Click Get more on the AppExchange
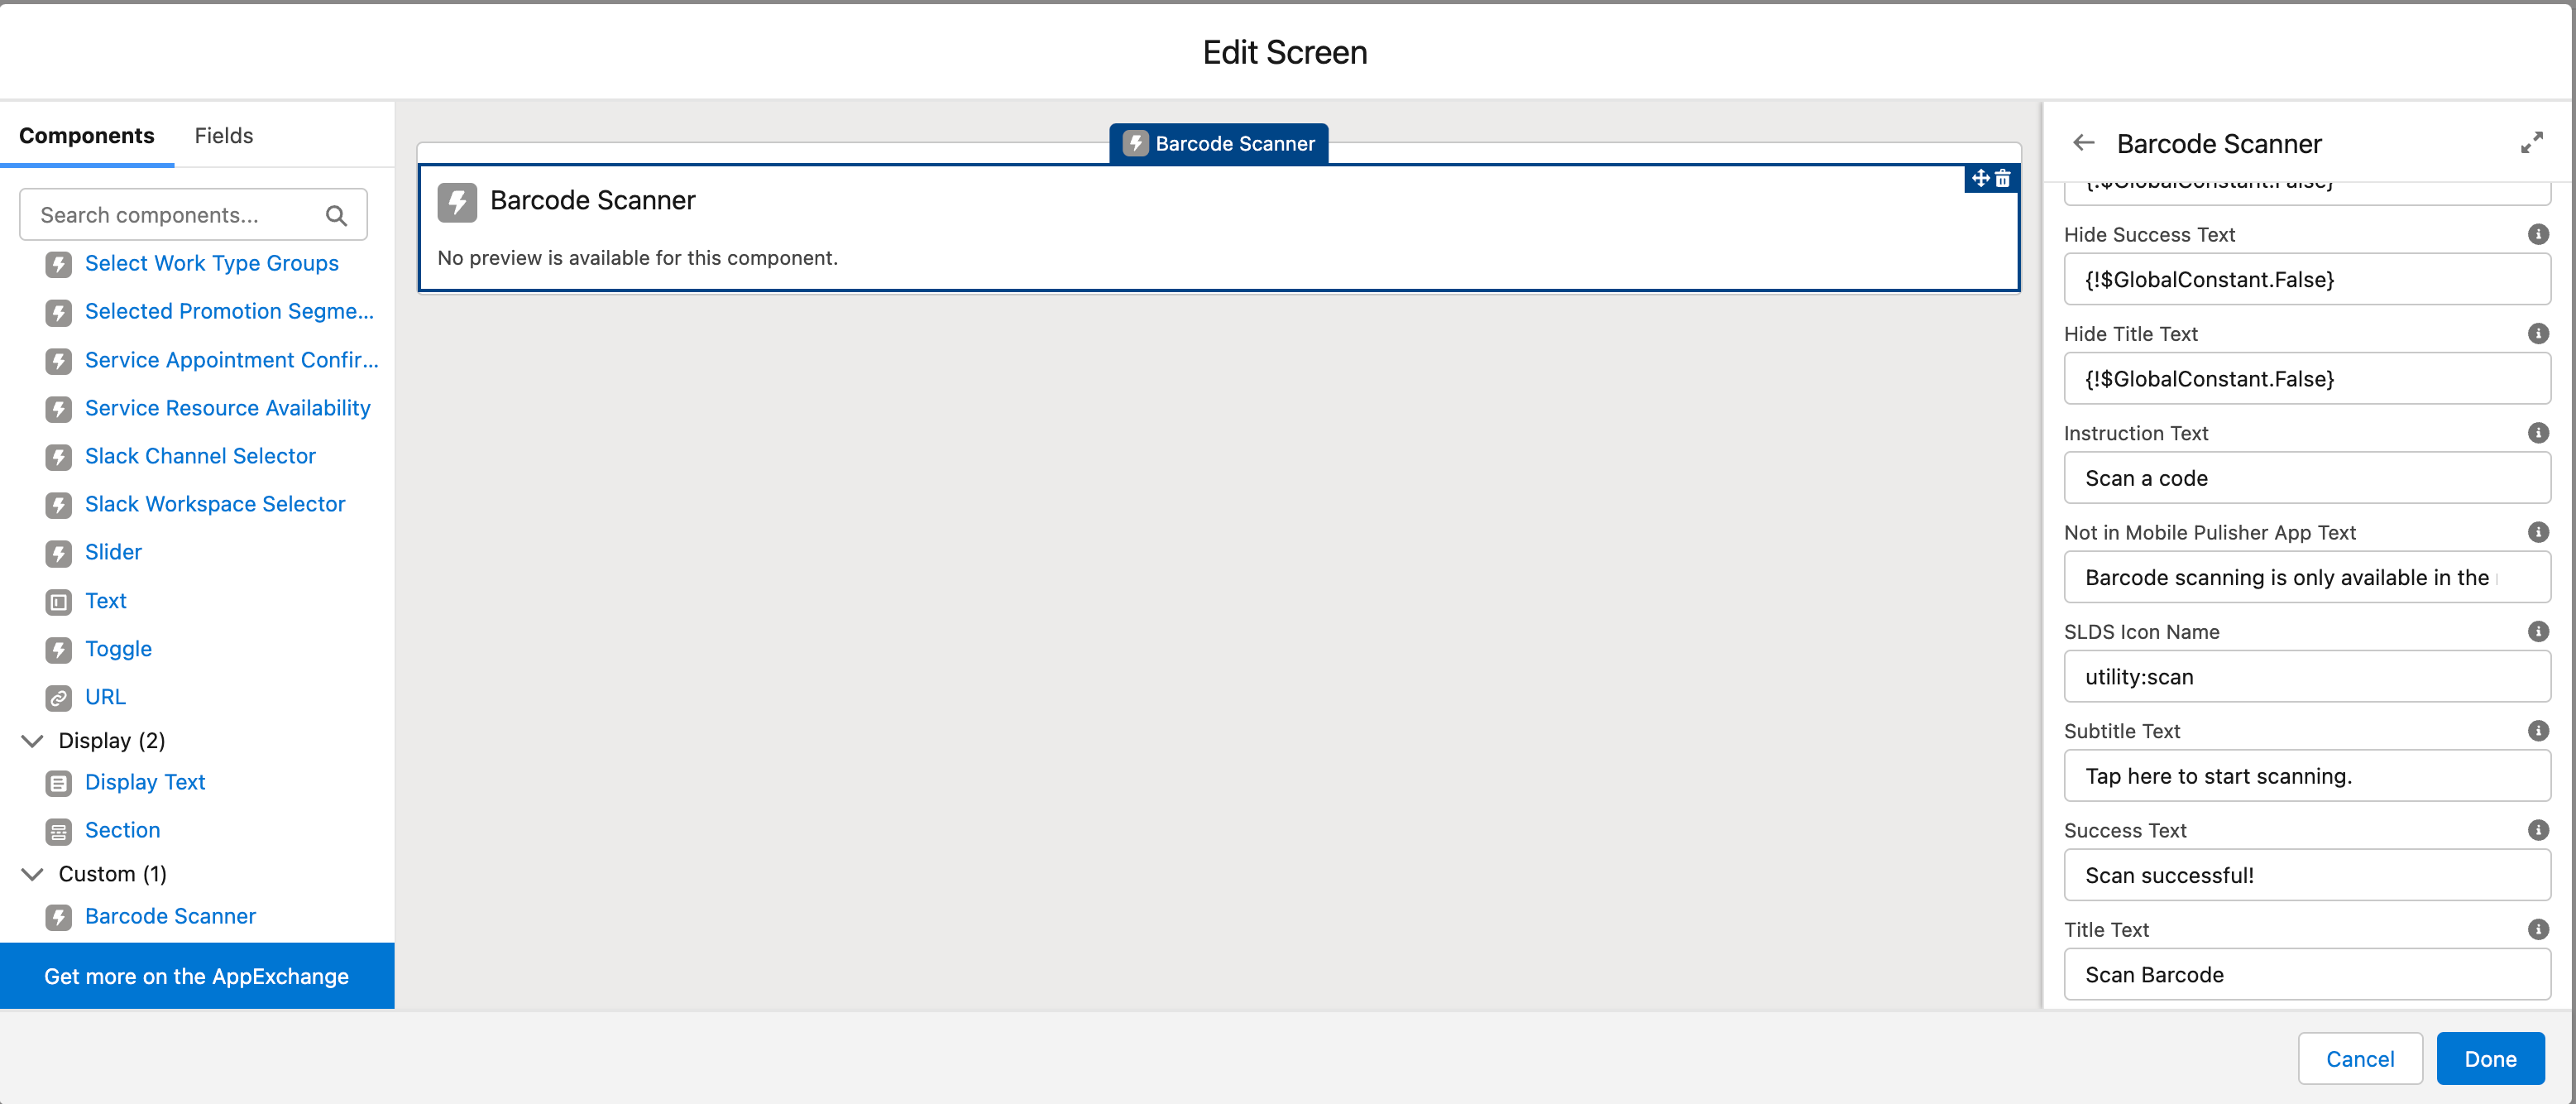This screenshot has width=2576, height=1104. click(x=197, y=976)
